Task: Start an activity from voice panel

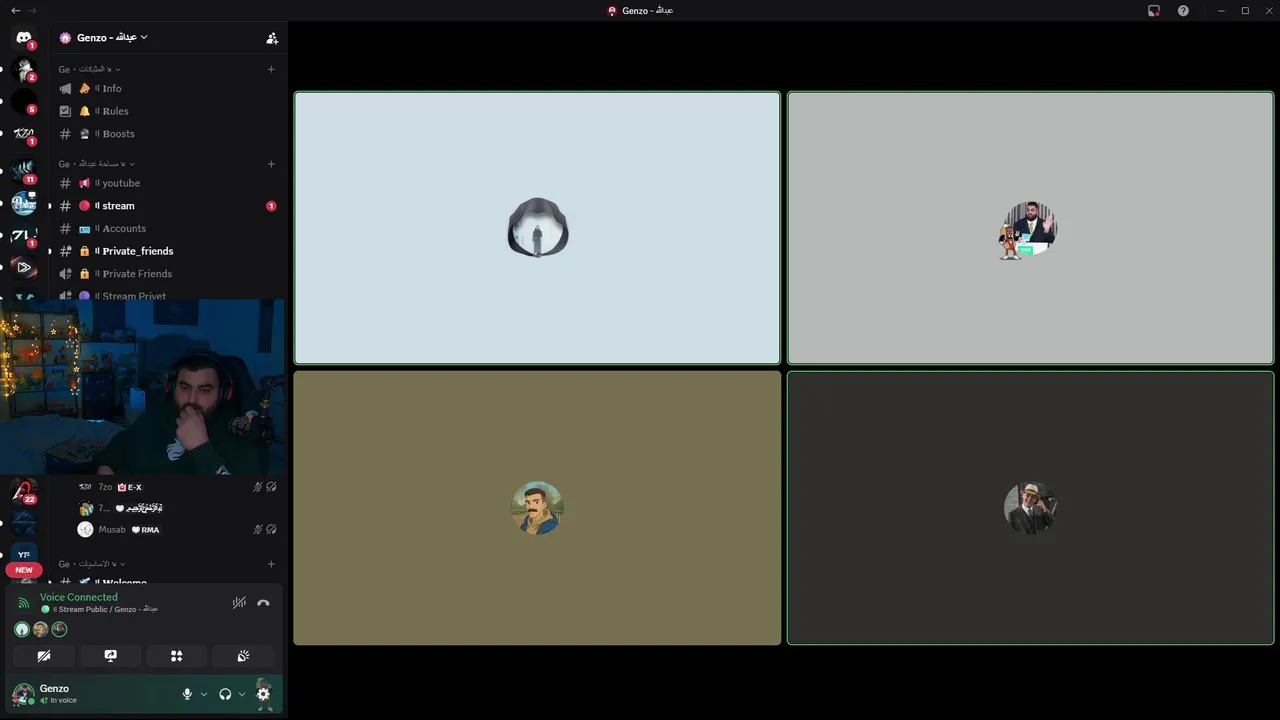Action: point(176,656)
